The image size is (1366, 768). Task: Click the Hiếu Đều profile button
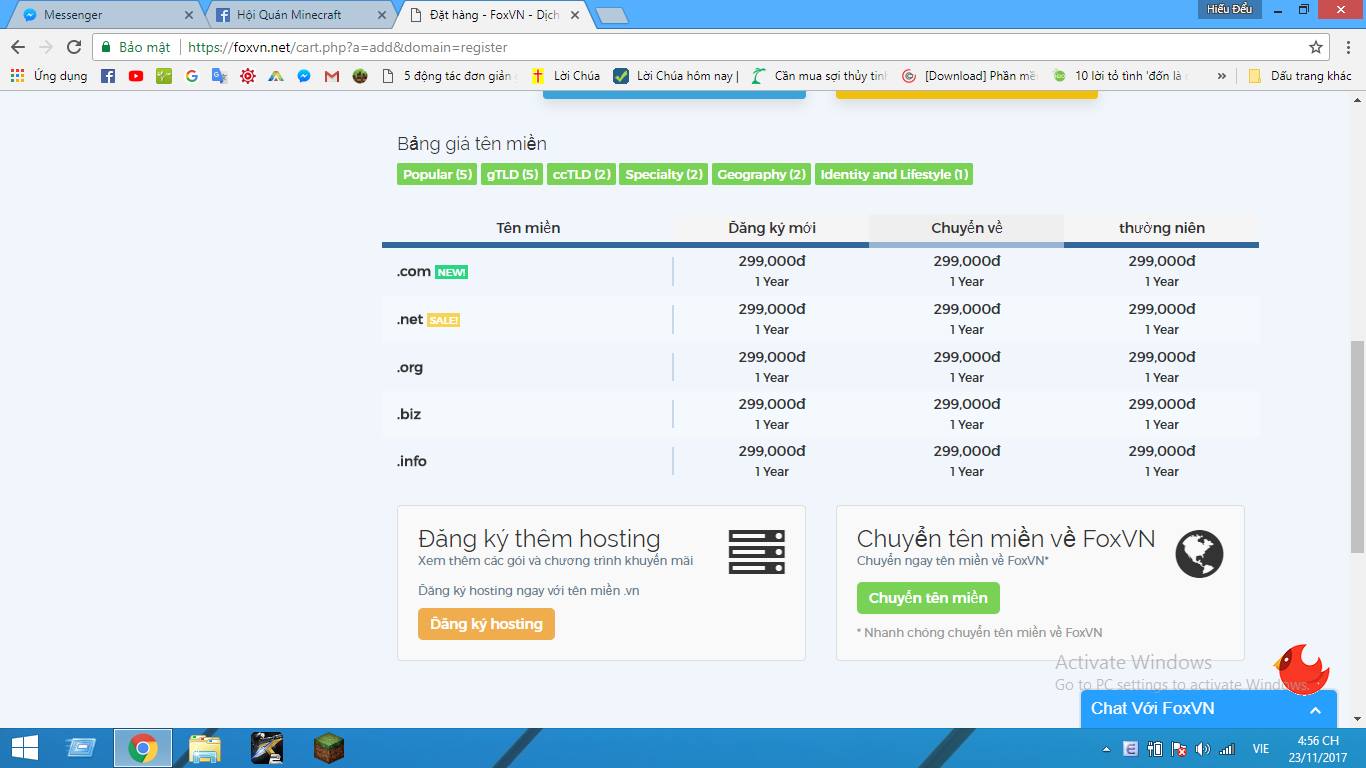[x=1229, y=9]
